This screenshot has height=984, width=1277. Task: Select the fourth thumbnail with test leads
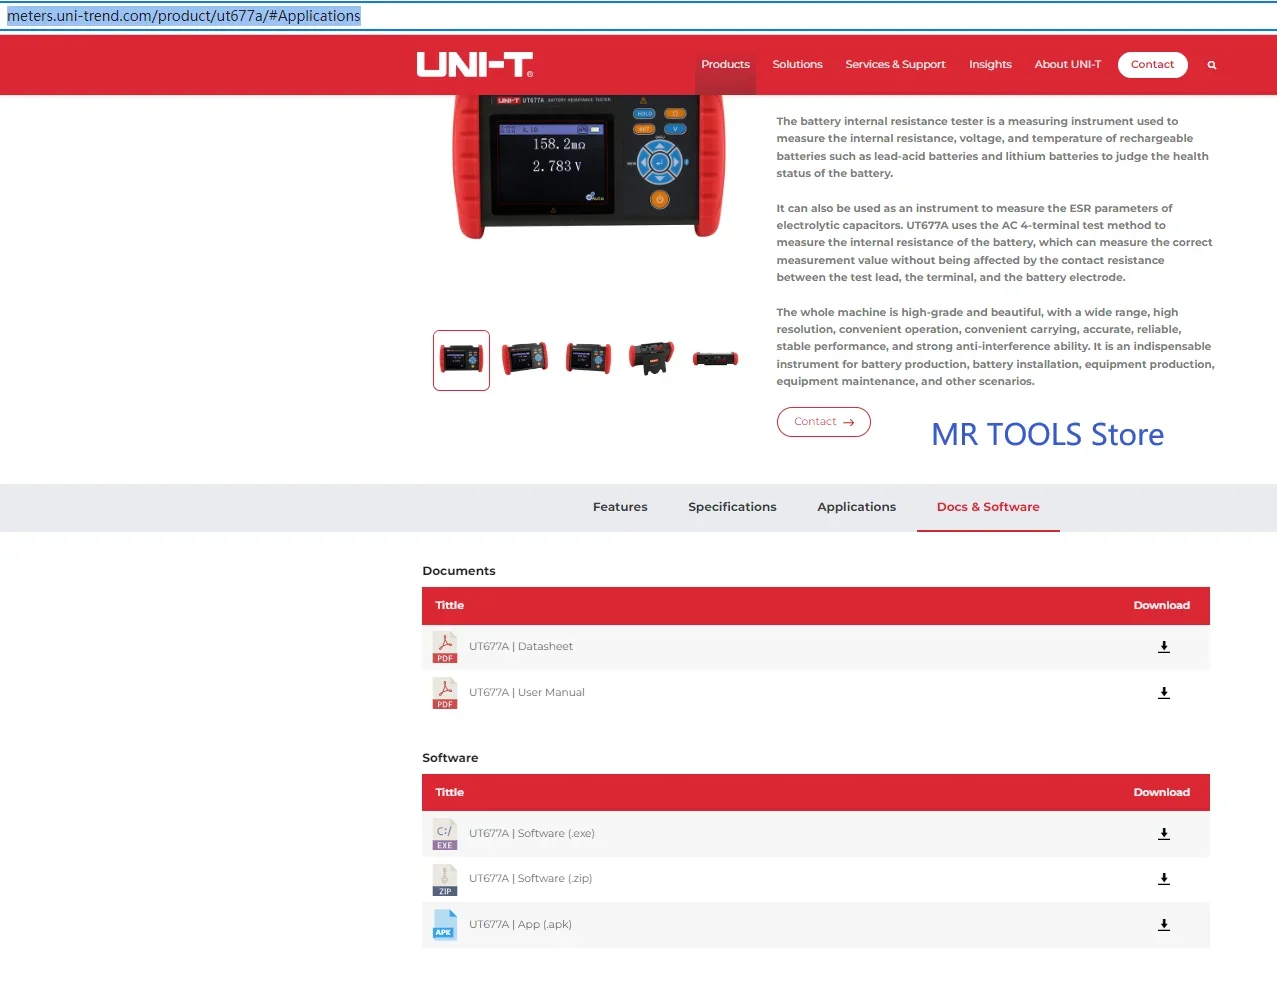coord(652,358)
